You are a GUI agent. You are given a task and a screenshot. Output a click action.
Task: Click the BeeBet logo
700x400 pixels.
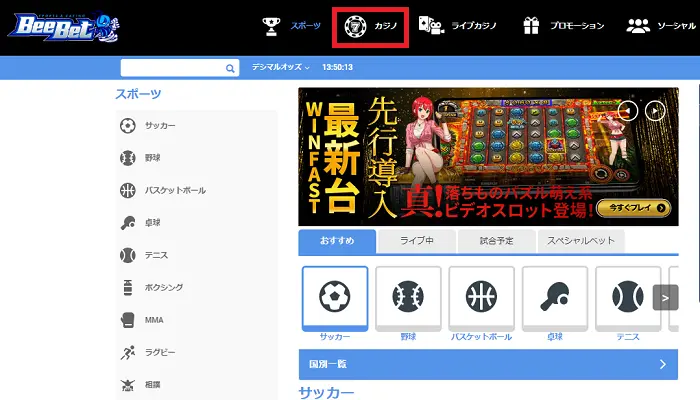63,28
